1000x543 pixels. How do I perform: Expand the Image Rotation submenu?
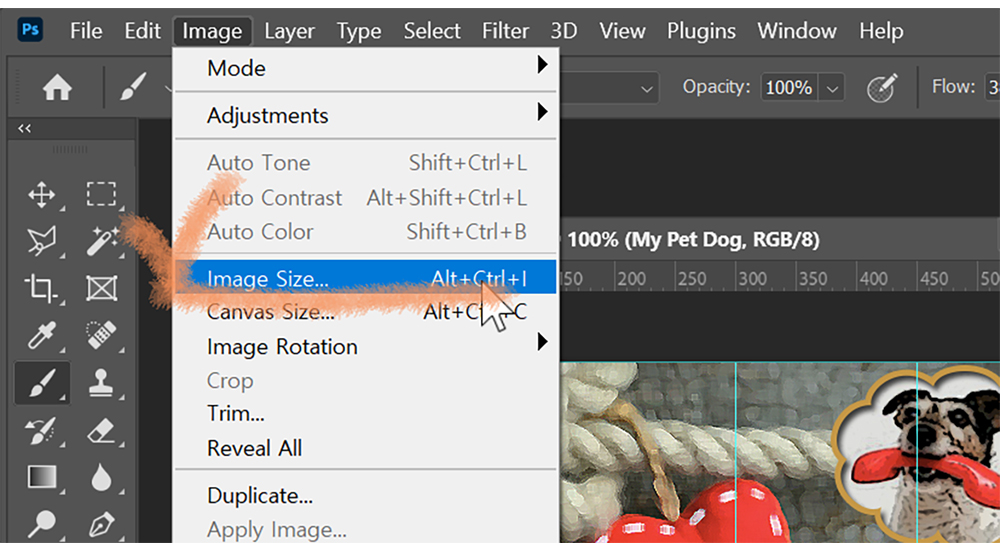(365, 346)
